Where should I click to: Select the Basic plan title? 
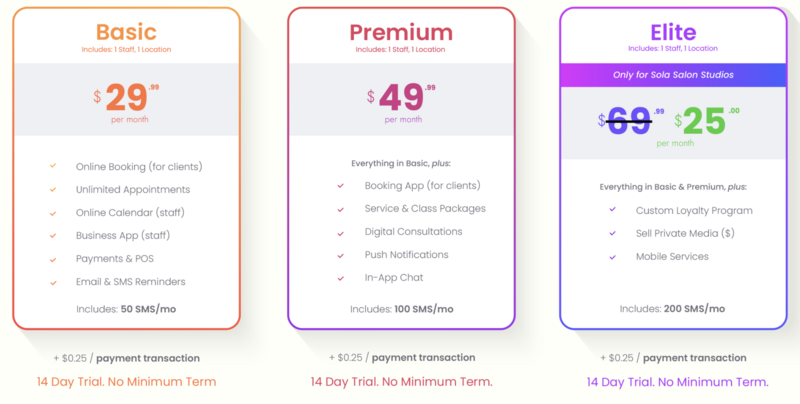tap(126, 32)
